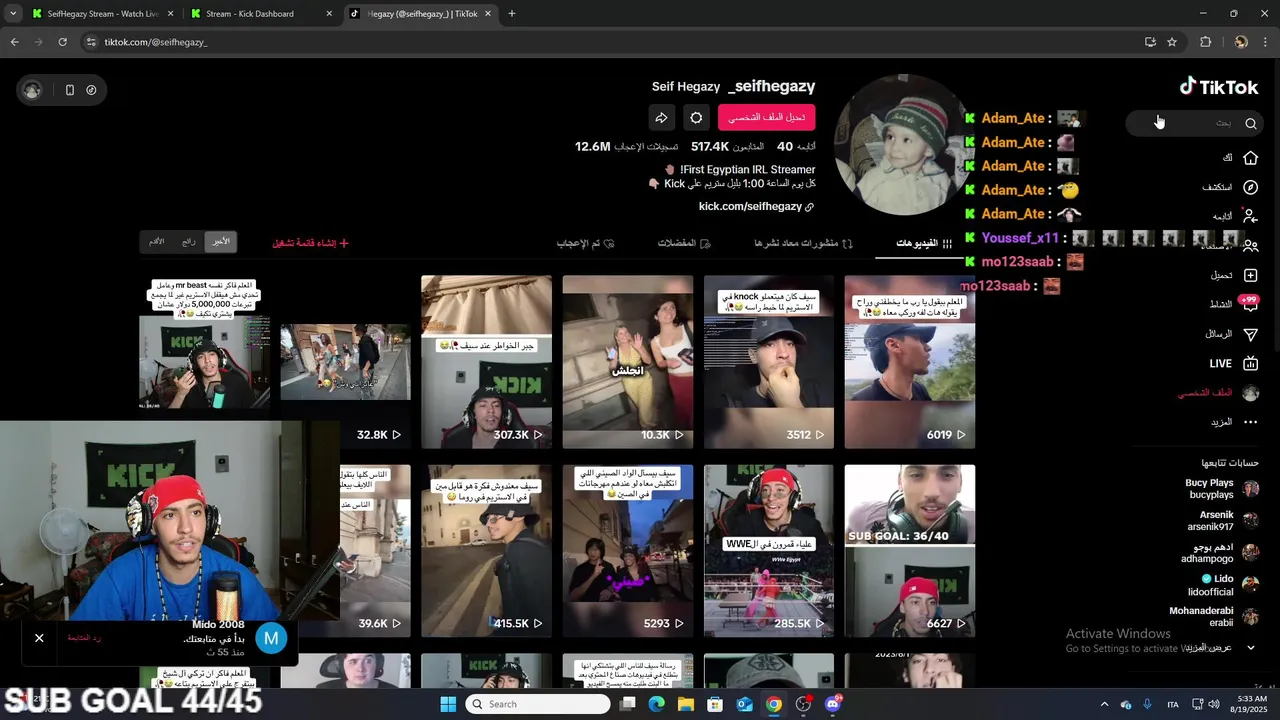1280x720 pixels.
Task: Select the Reposts tab on profile
Action: coord(803,243)
